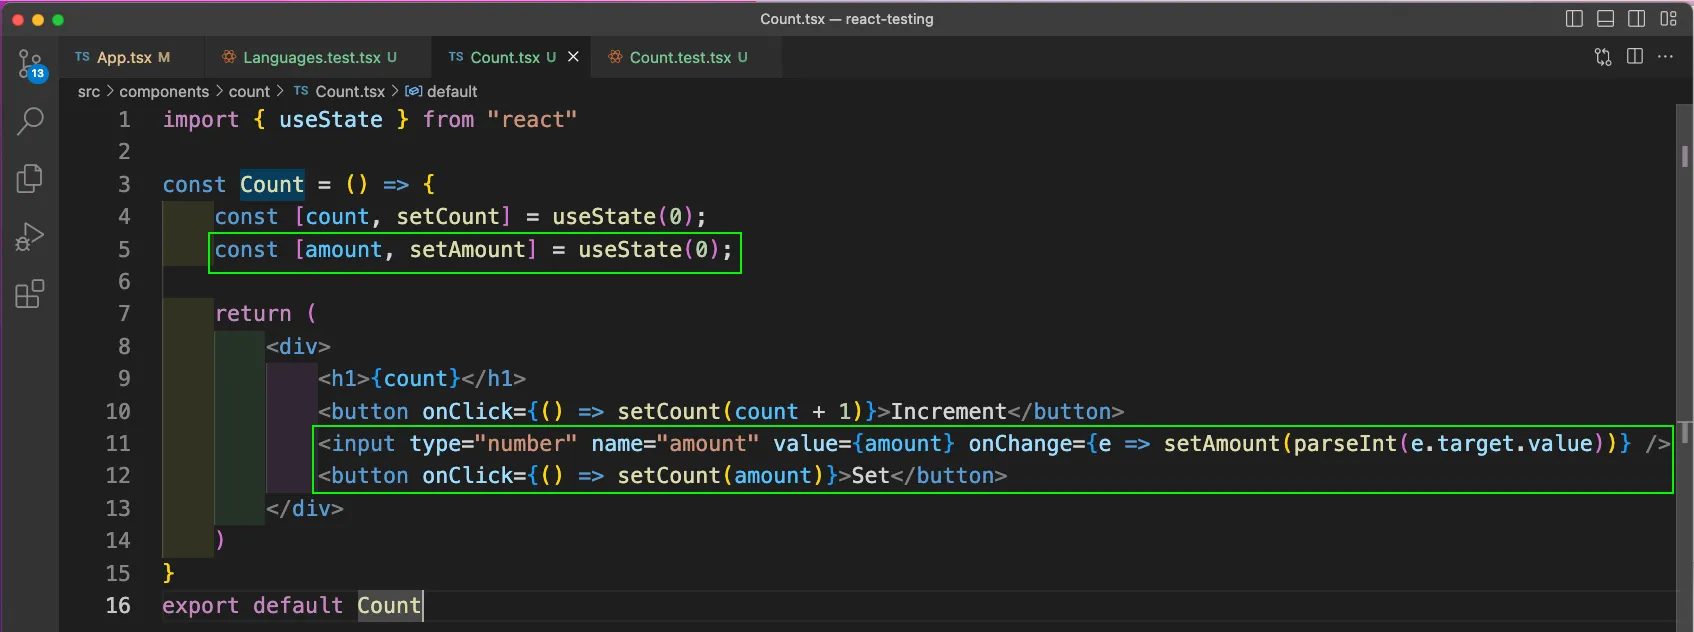The image size is (1694, 632).
Task: Close the Count.tsx tab
Action: click(x=573, y=57)
